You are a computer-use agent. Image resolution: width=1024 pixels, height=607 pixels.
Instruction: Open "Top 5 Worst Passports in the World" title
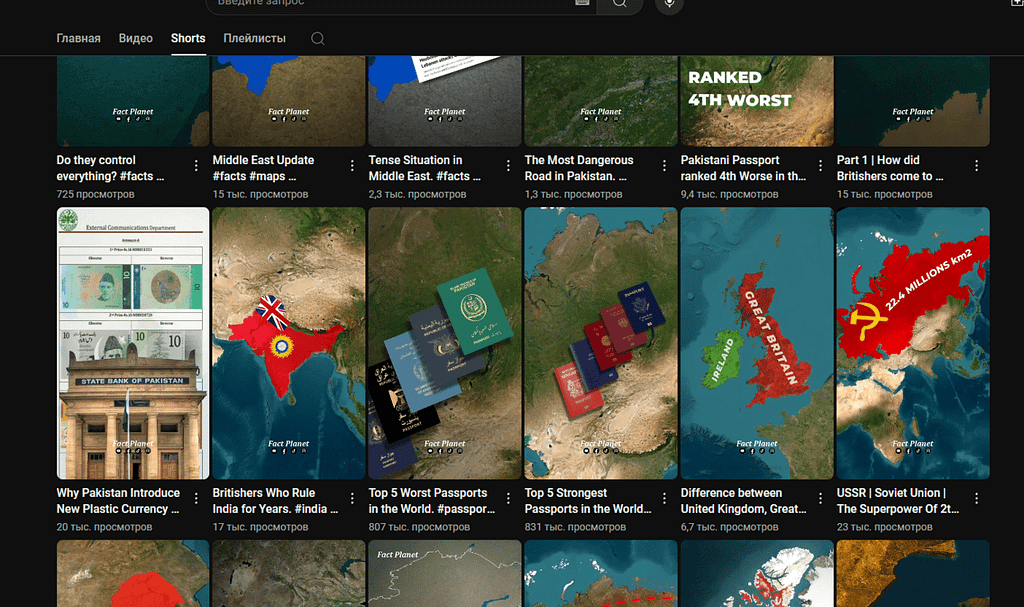[432, 500]
